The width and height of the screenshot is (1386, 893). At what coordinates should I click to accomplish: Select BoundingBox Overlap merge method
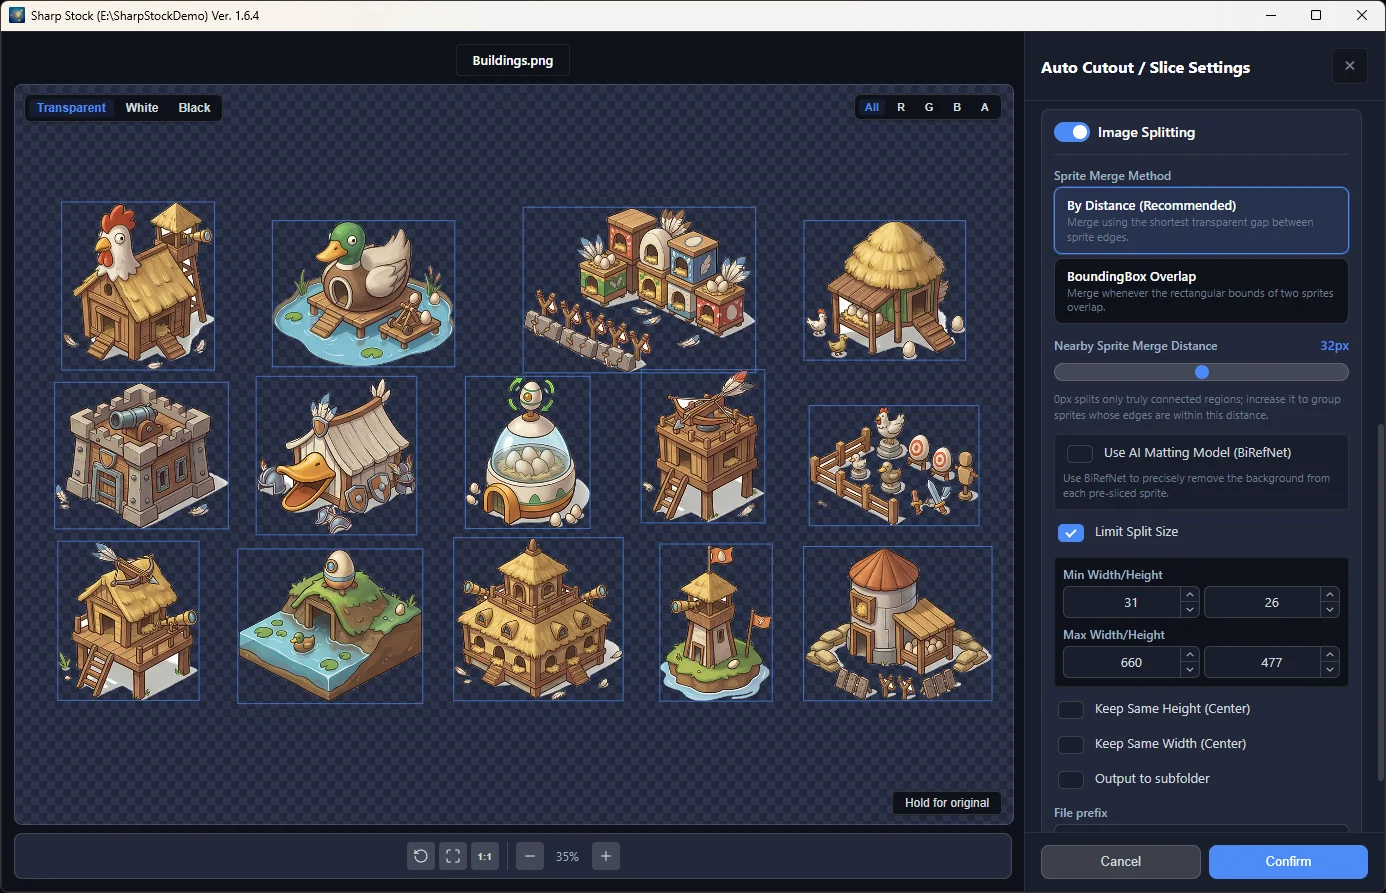coord(1201,291)
